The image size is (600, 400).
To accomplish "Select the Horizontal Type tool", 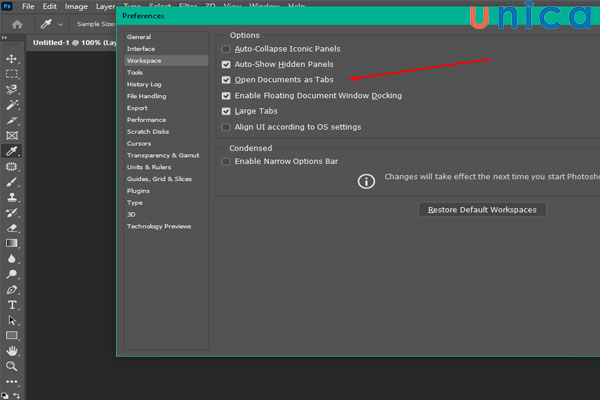I will tap(11, 305).
